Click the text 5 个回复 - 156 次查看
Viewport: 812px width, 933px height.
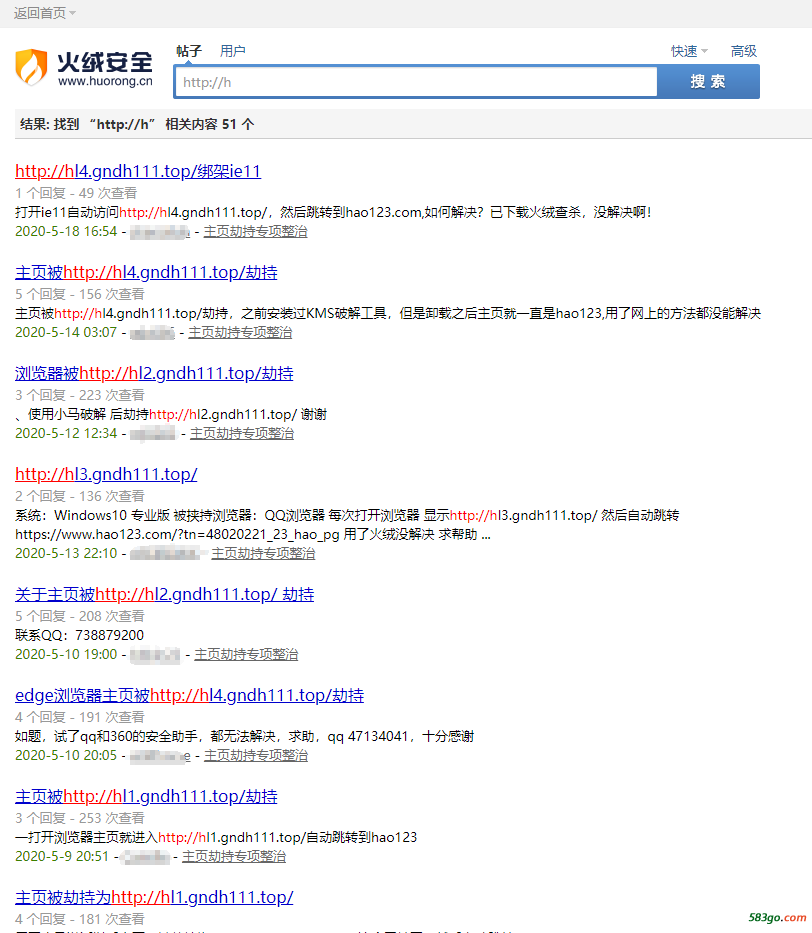(80, 295)
